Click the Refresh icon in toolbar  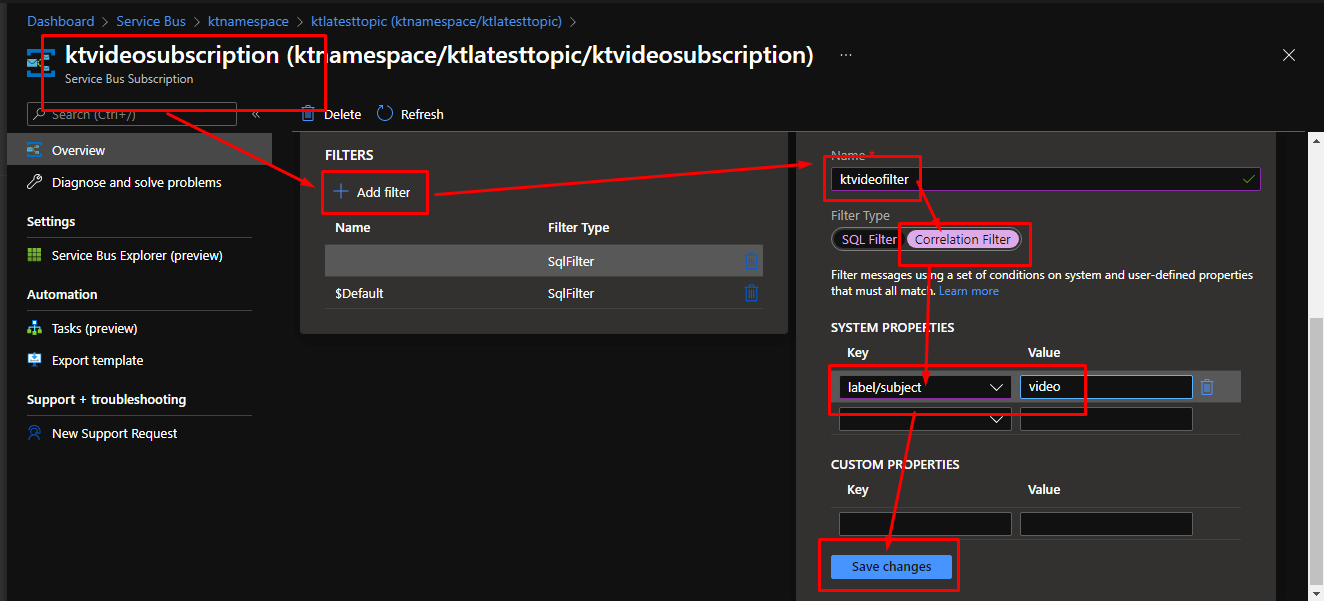tap(385, 114)
